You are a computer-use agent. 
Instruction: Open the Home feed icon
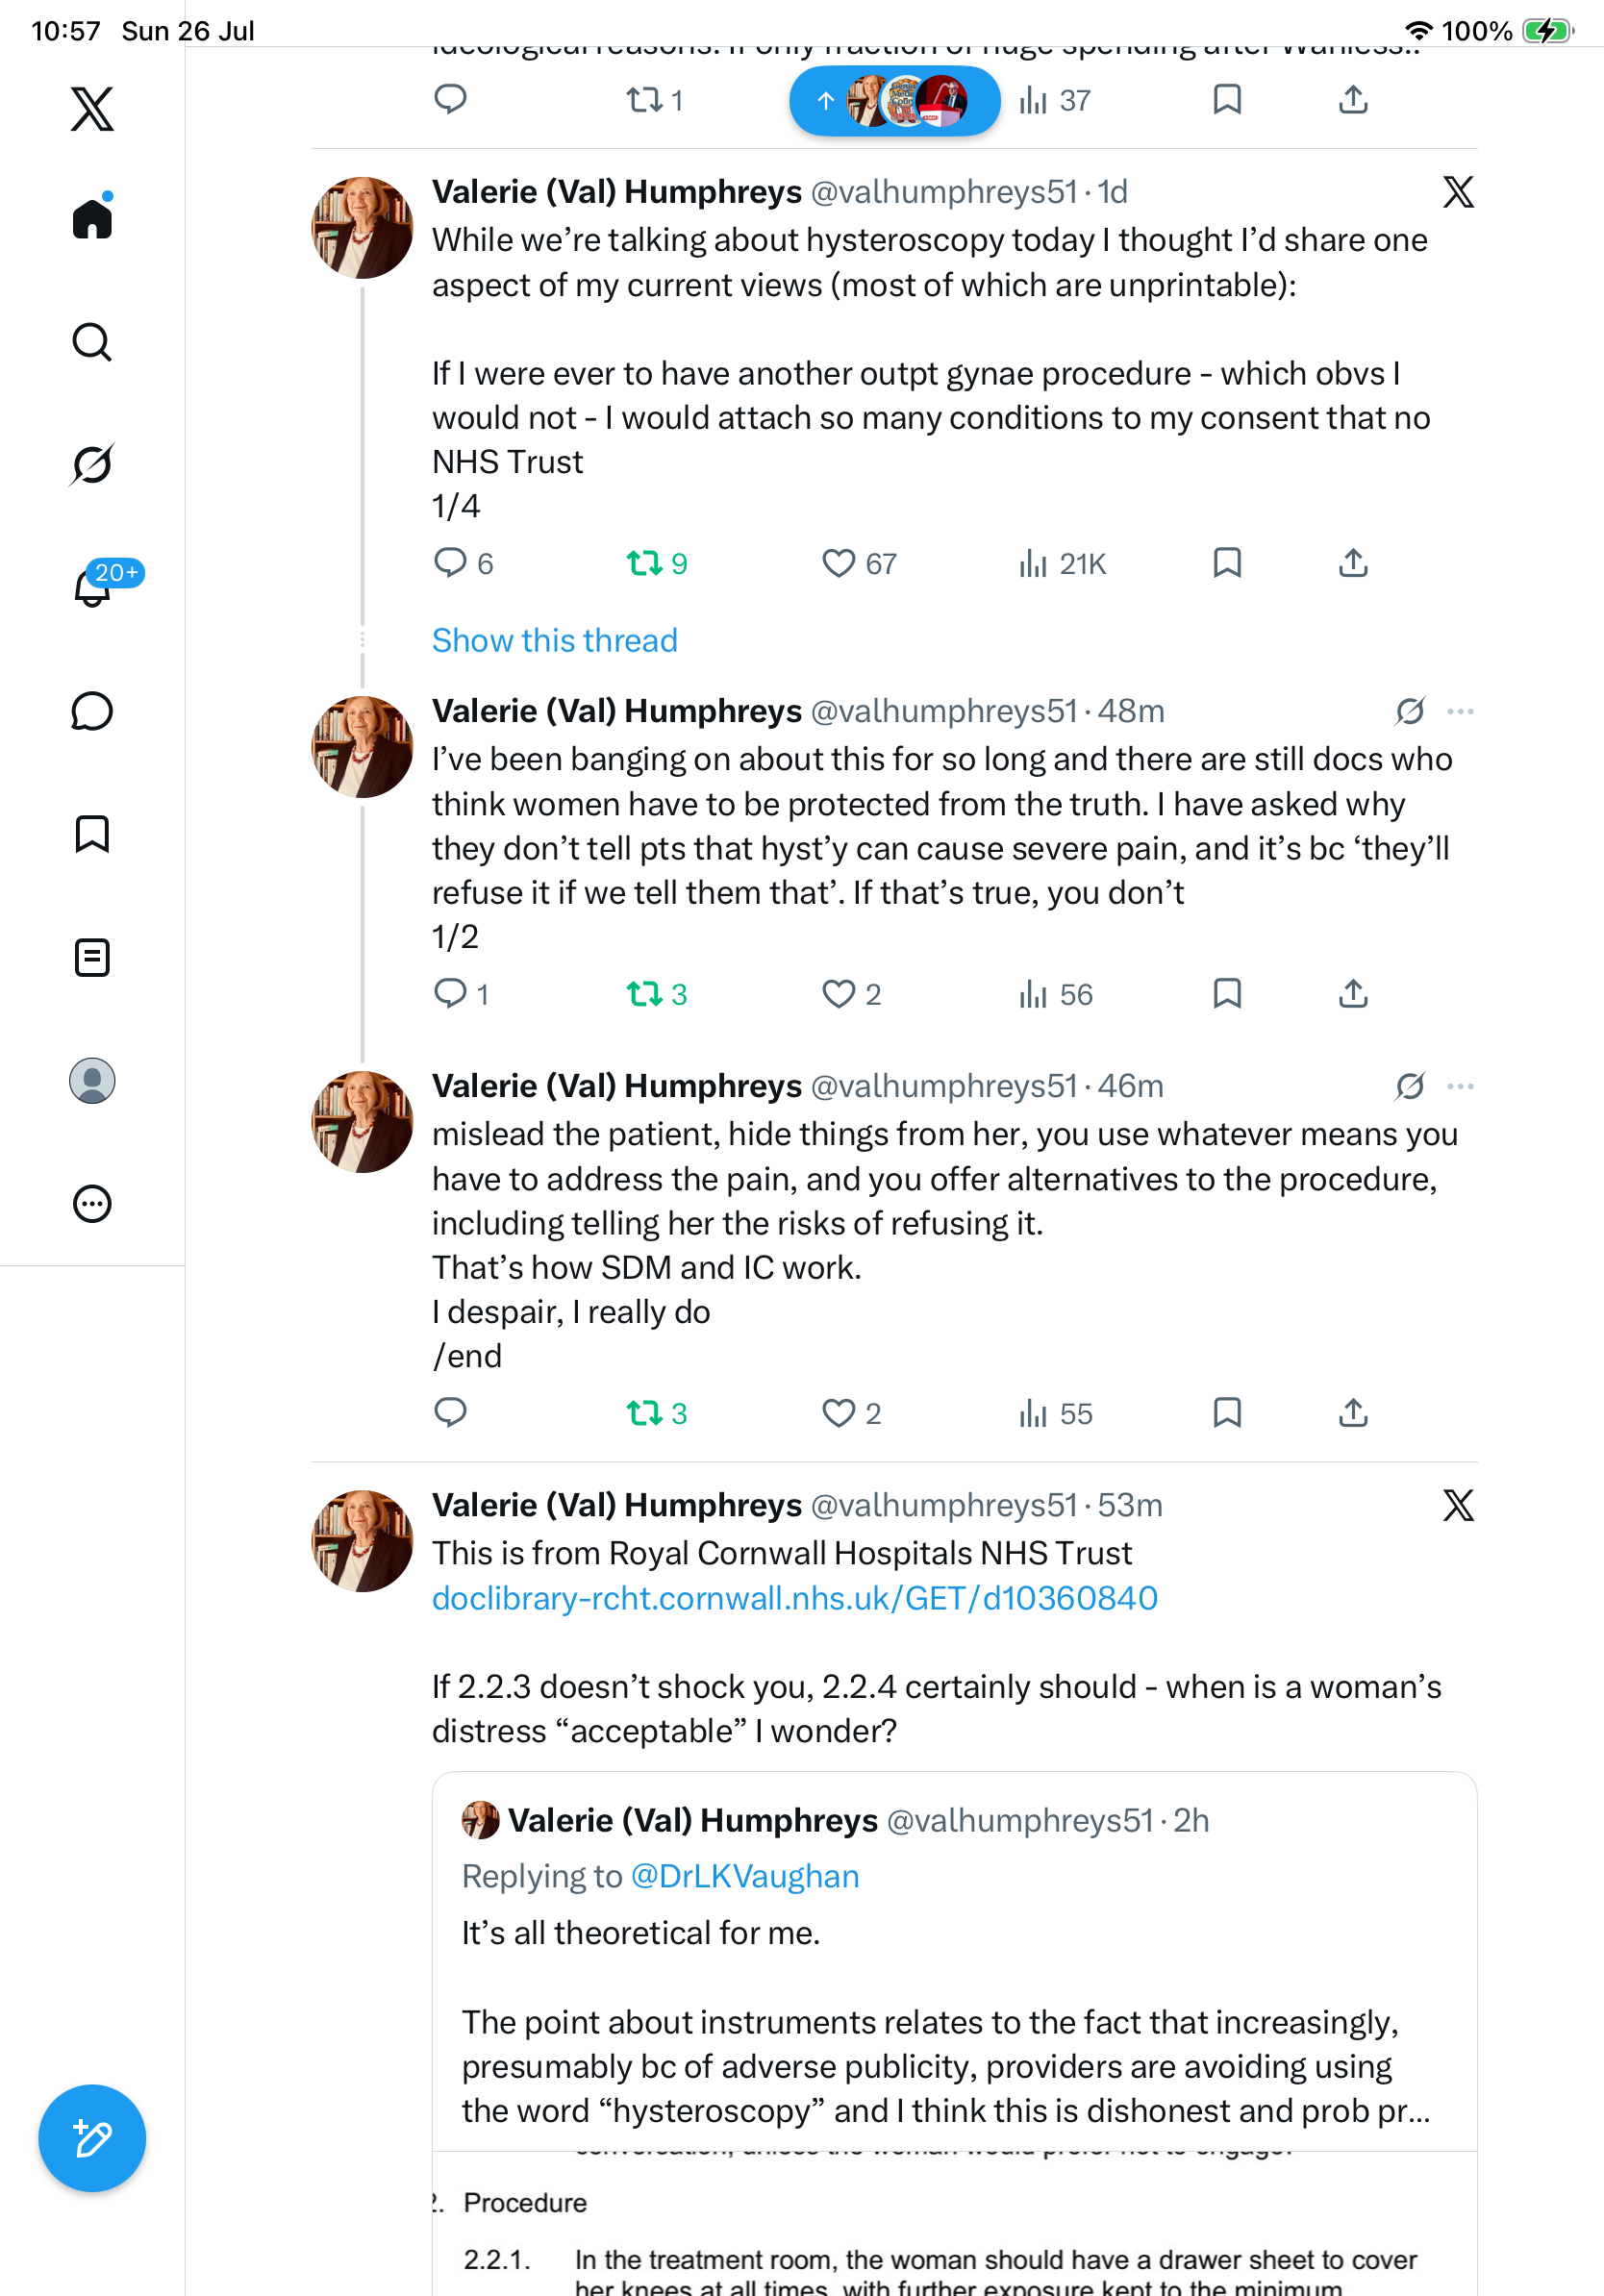tap(92, 218)
